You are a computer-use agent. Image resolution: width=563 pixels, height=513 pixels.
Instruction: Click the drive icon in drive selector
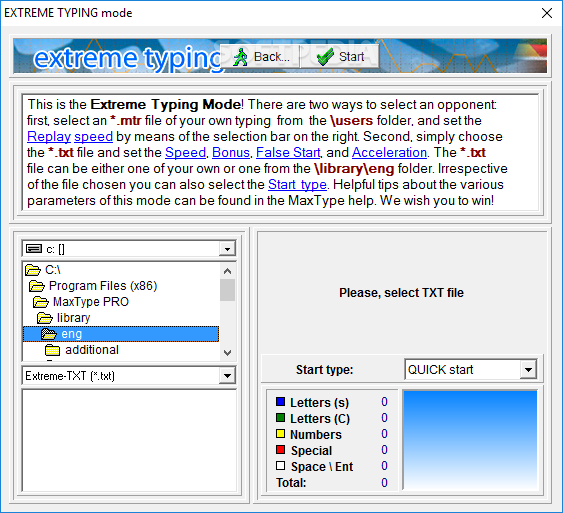click(x=34, y=249)
